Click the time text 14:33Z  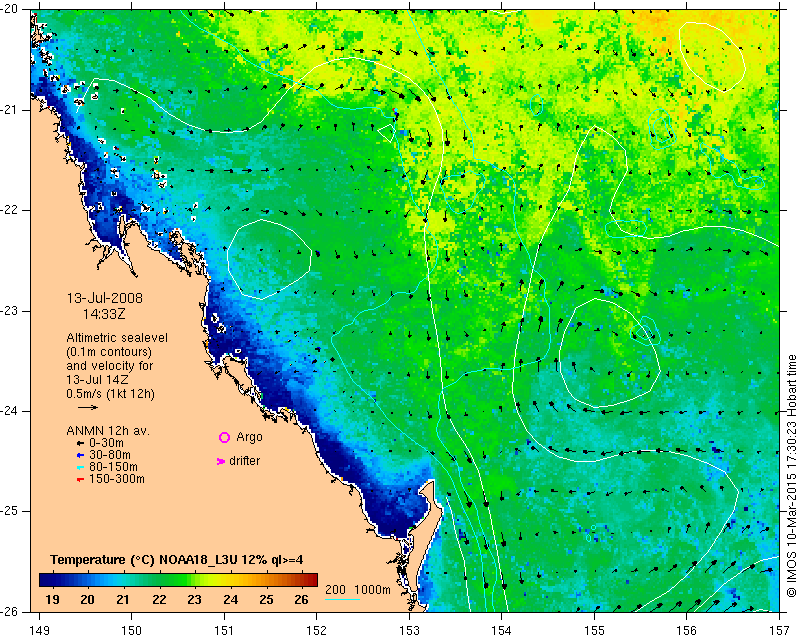click(104, 314)
